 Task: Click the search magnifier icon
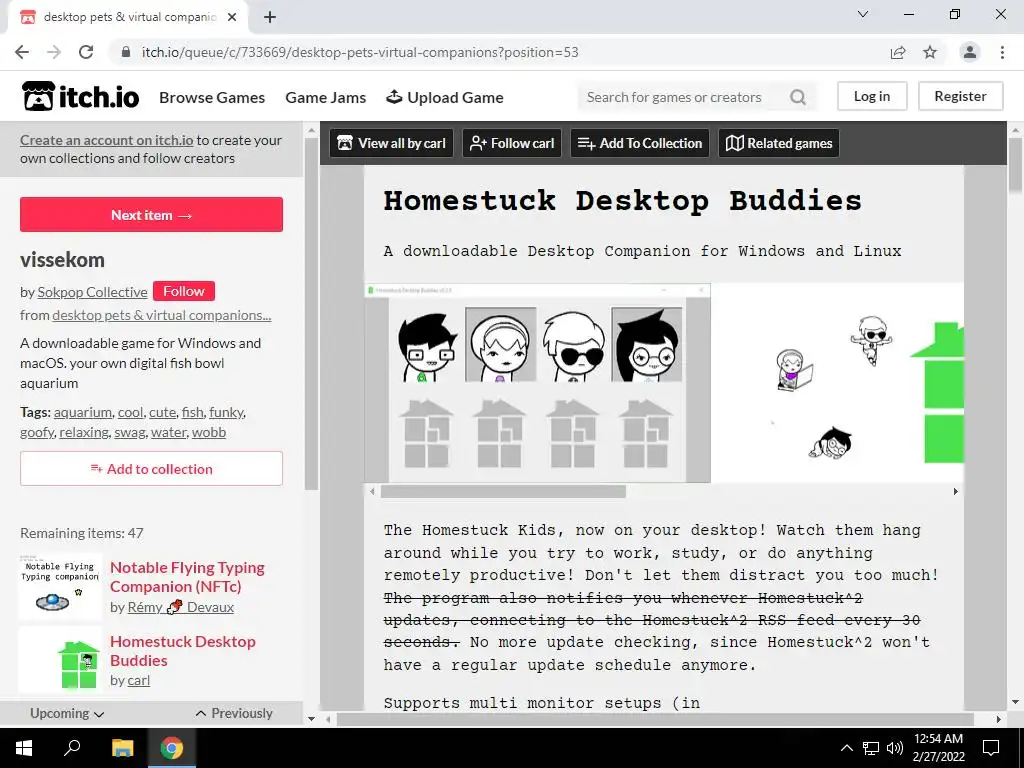coord(797,97)
